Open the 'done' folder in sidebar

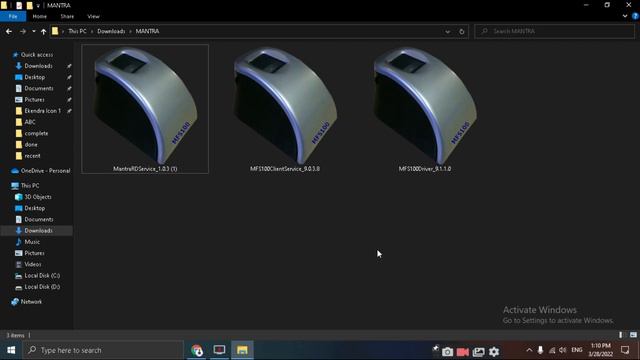coord(31,144)
